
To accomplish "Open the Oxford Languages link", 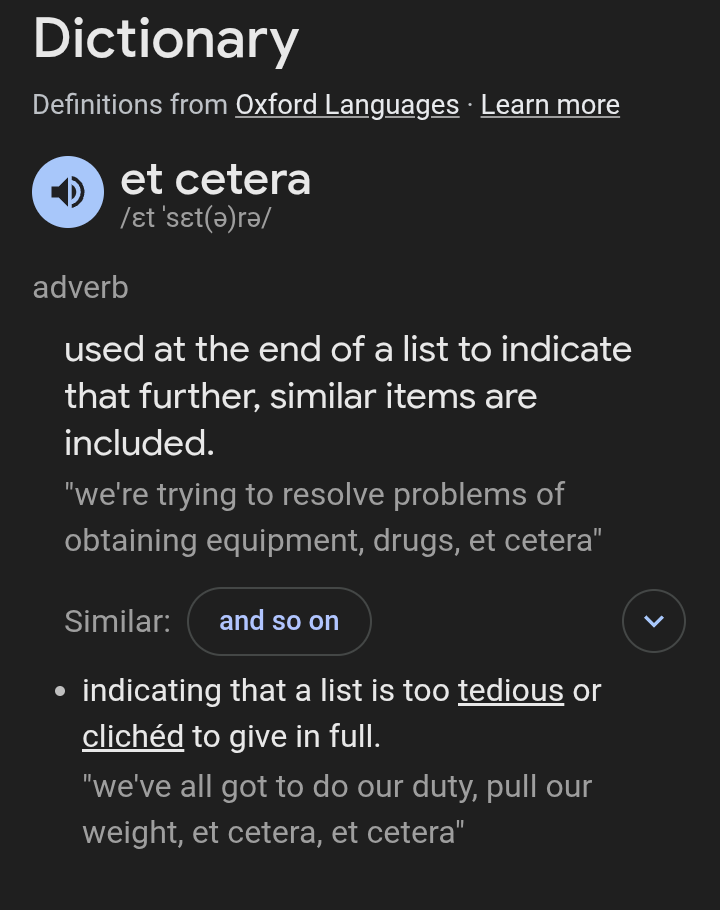I will tap(347, 105).
